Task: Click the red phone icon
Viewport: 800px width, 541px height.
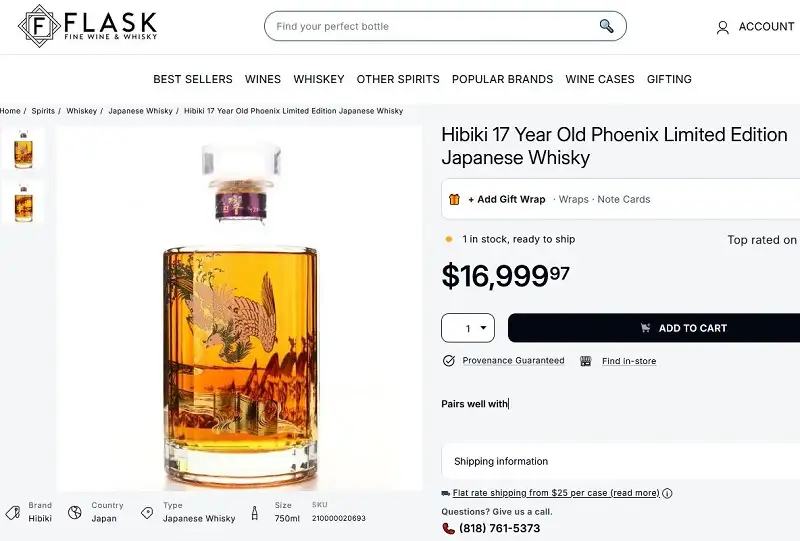Action: pyautogui.click(x=448, y=528)
